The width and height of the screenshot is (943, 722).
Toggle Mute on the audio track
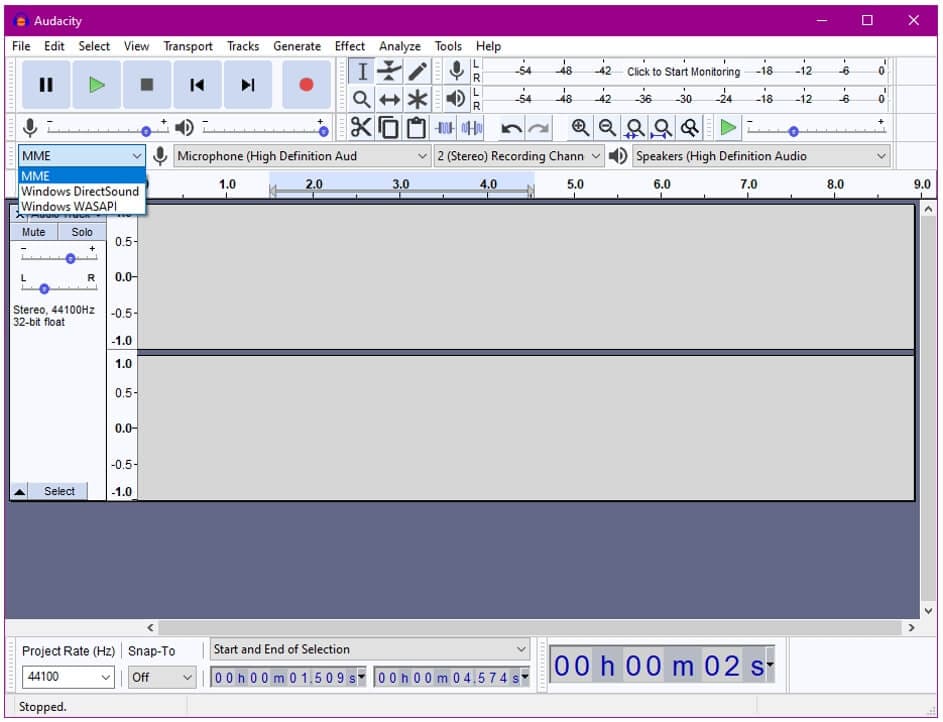[34, 232]
